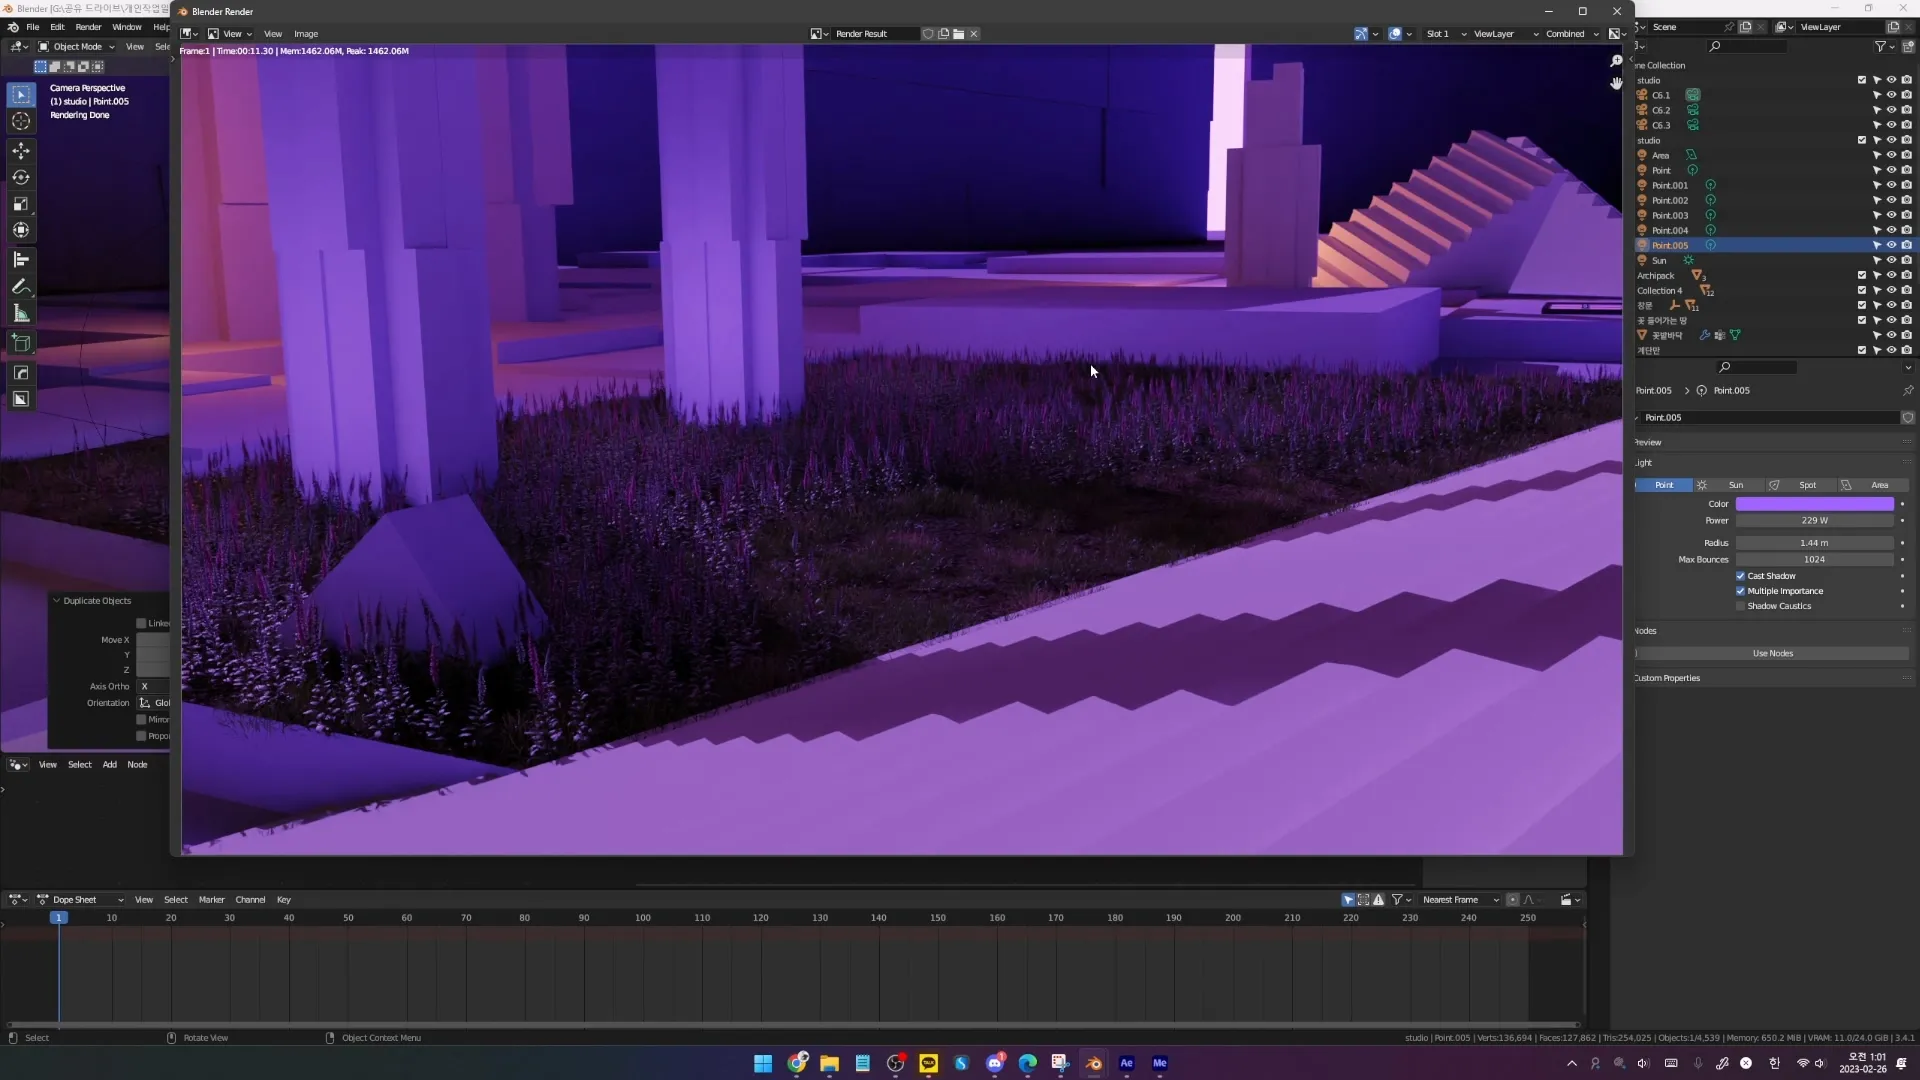Click the Add Cube tool icon
This screenshot has height=1080, width=1920.
pyautogui.click(x=21, y=343)
